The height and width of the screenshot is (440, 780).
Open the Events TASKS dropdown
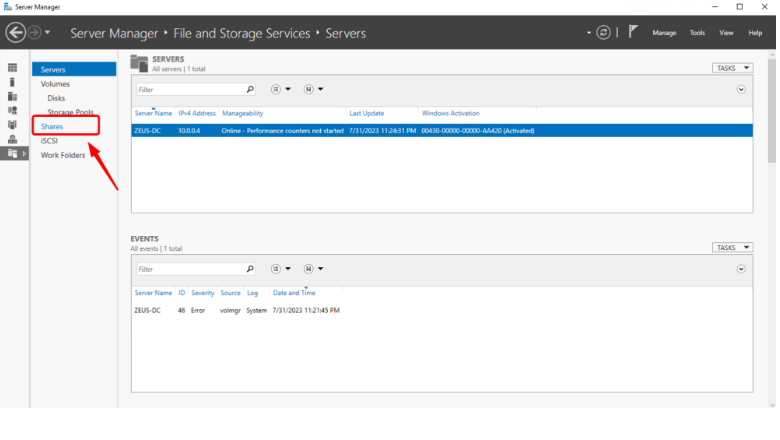click(x=732, y=247)
